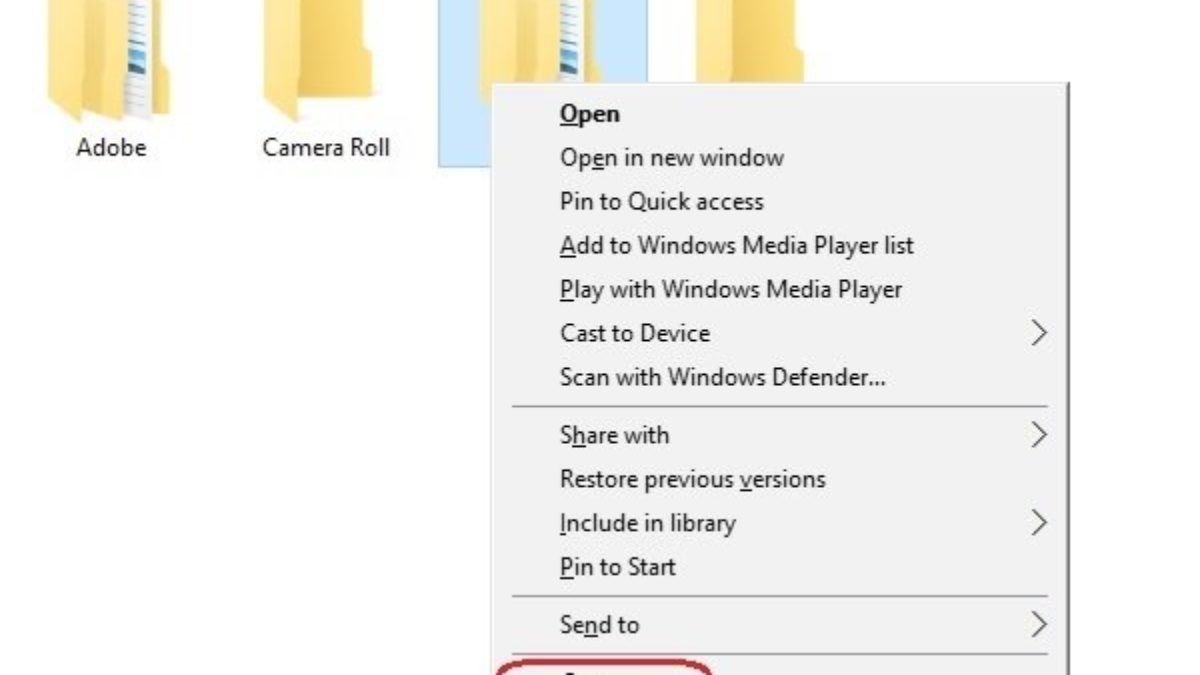Expand the Share with submenu arrow
The width and height of the screenshot is (1200, 675).
[1039, 435]
